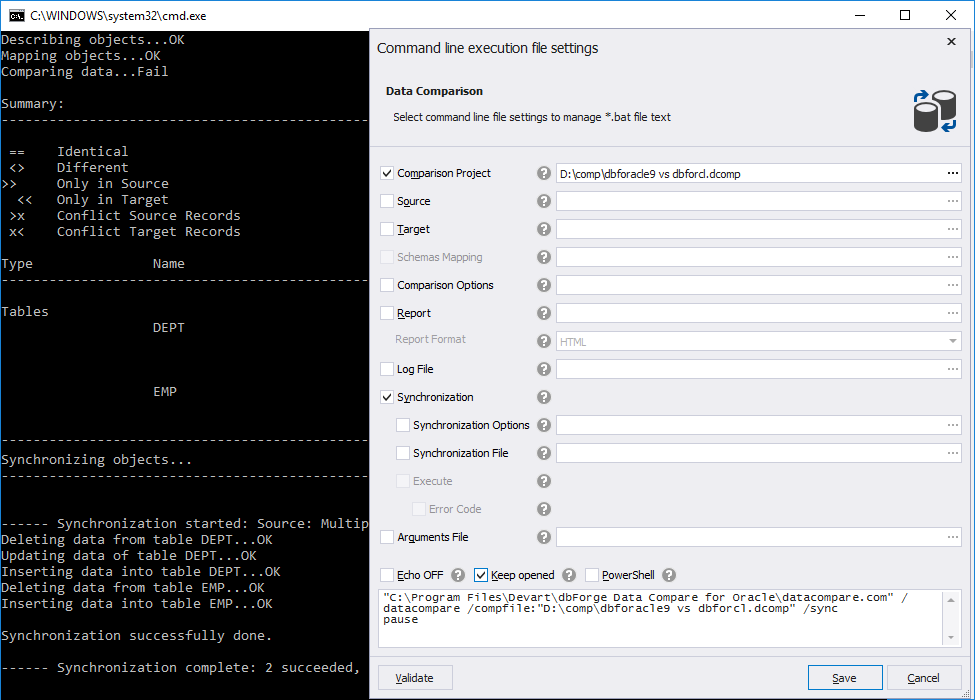Viewport: 975px width, 700px height.
Task: Uncheck the Comparison Project checkbox
Action: pyautogui.click(x=387, y=173)
